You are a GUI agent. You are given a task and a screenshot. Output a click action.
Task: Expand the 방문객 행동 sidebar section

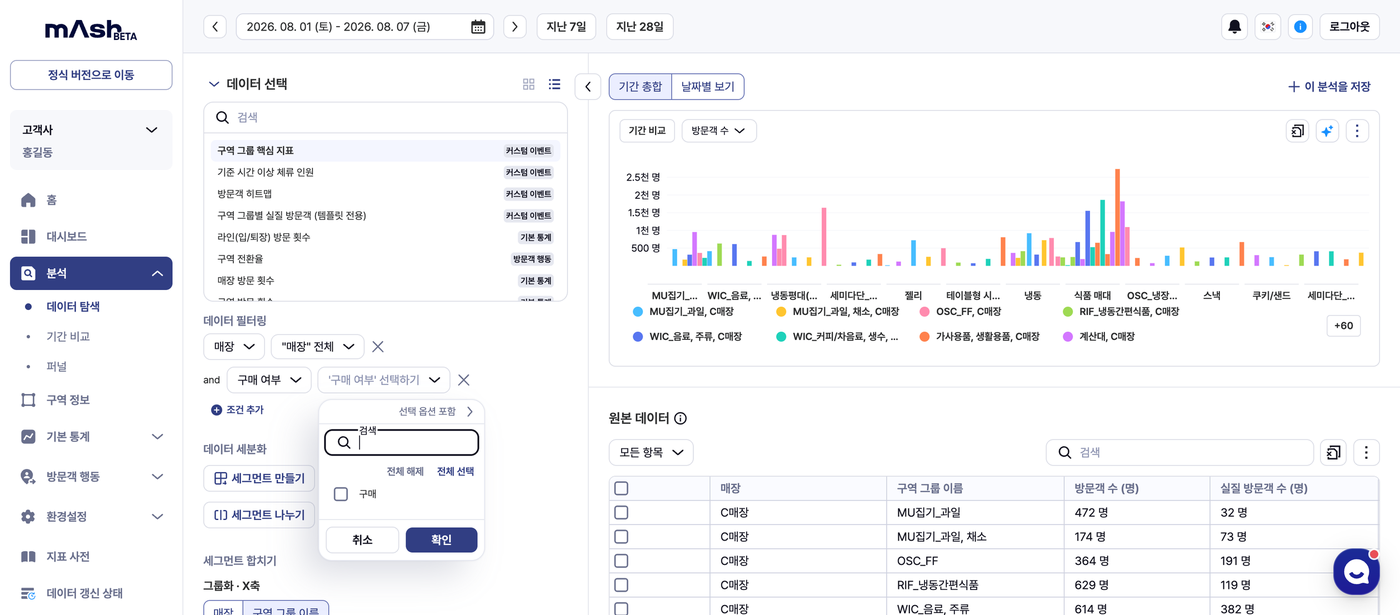157,477
